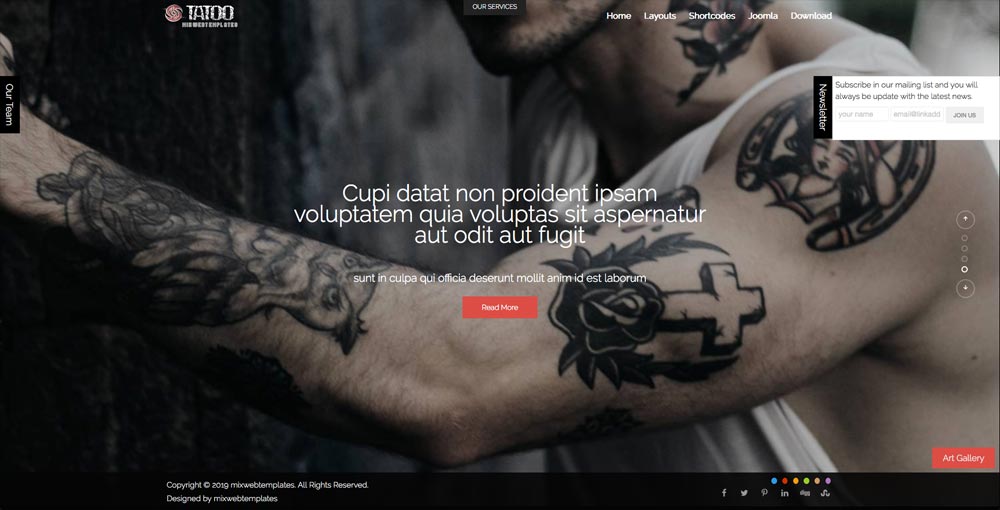The image size is (1000, 510).
Task: Choose the blue theme color dot
Action: point(774,481)
